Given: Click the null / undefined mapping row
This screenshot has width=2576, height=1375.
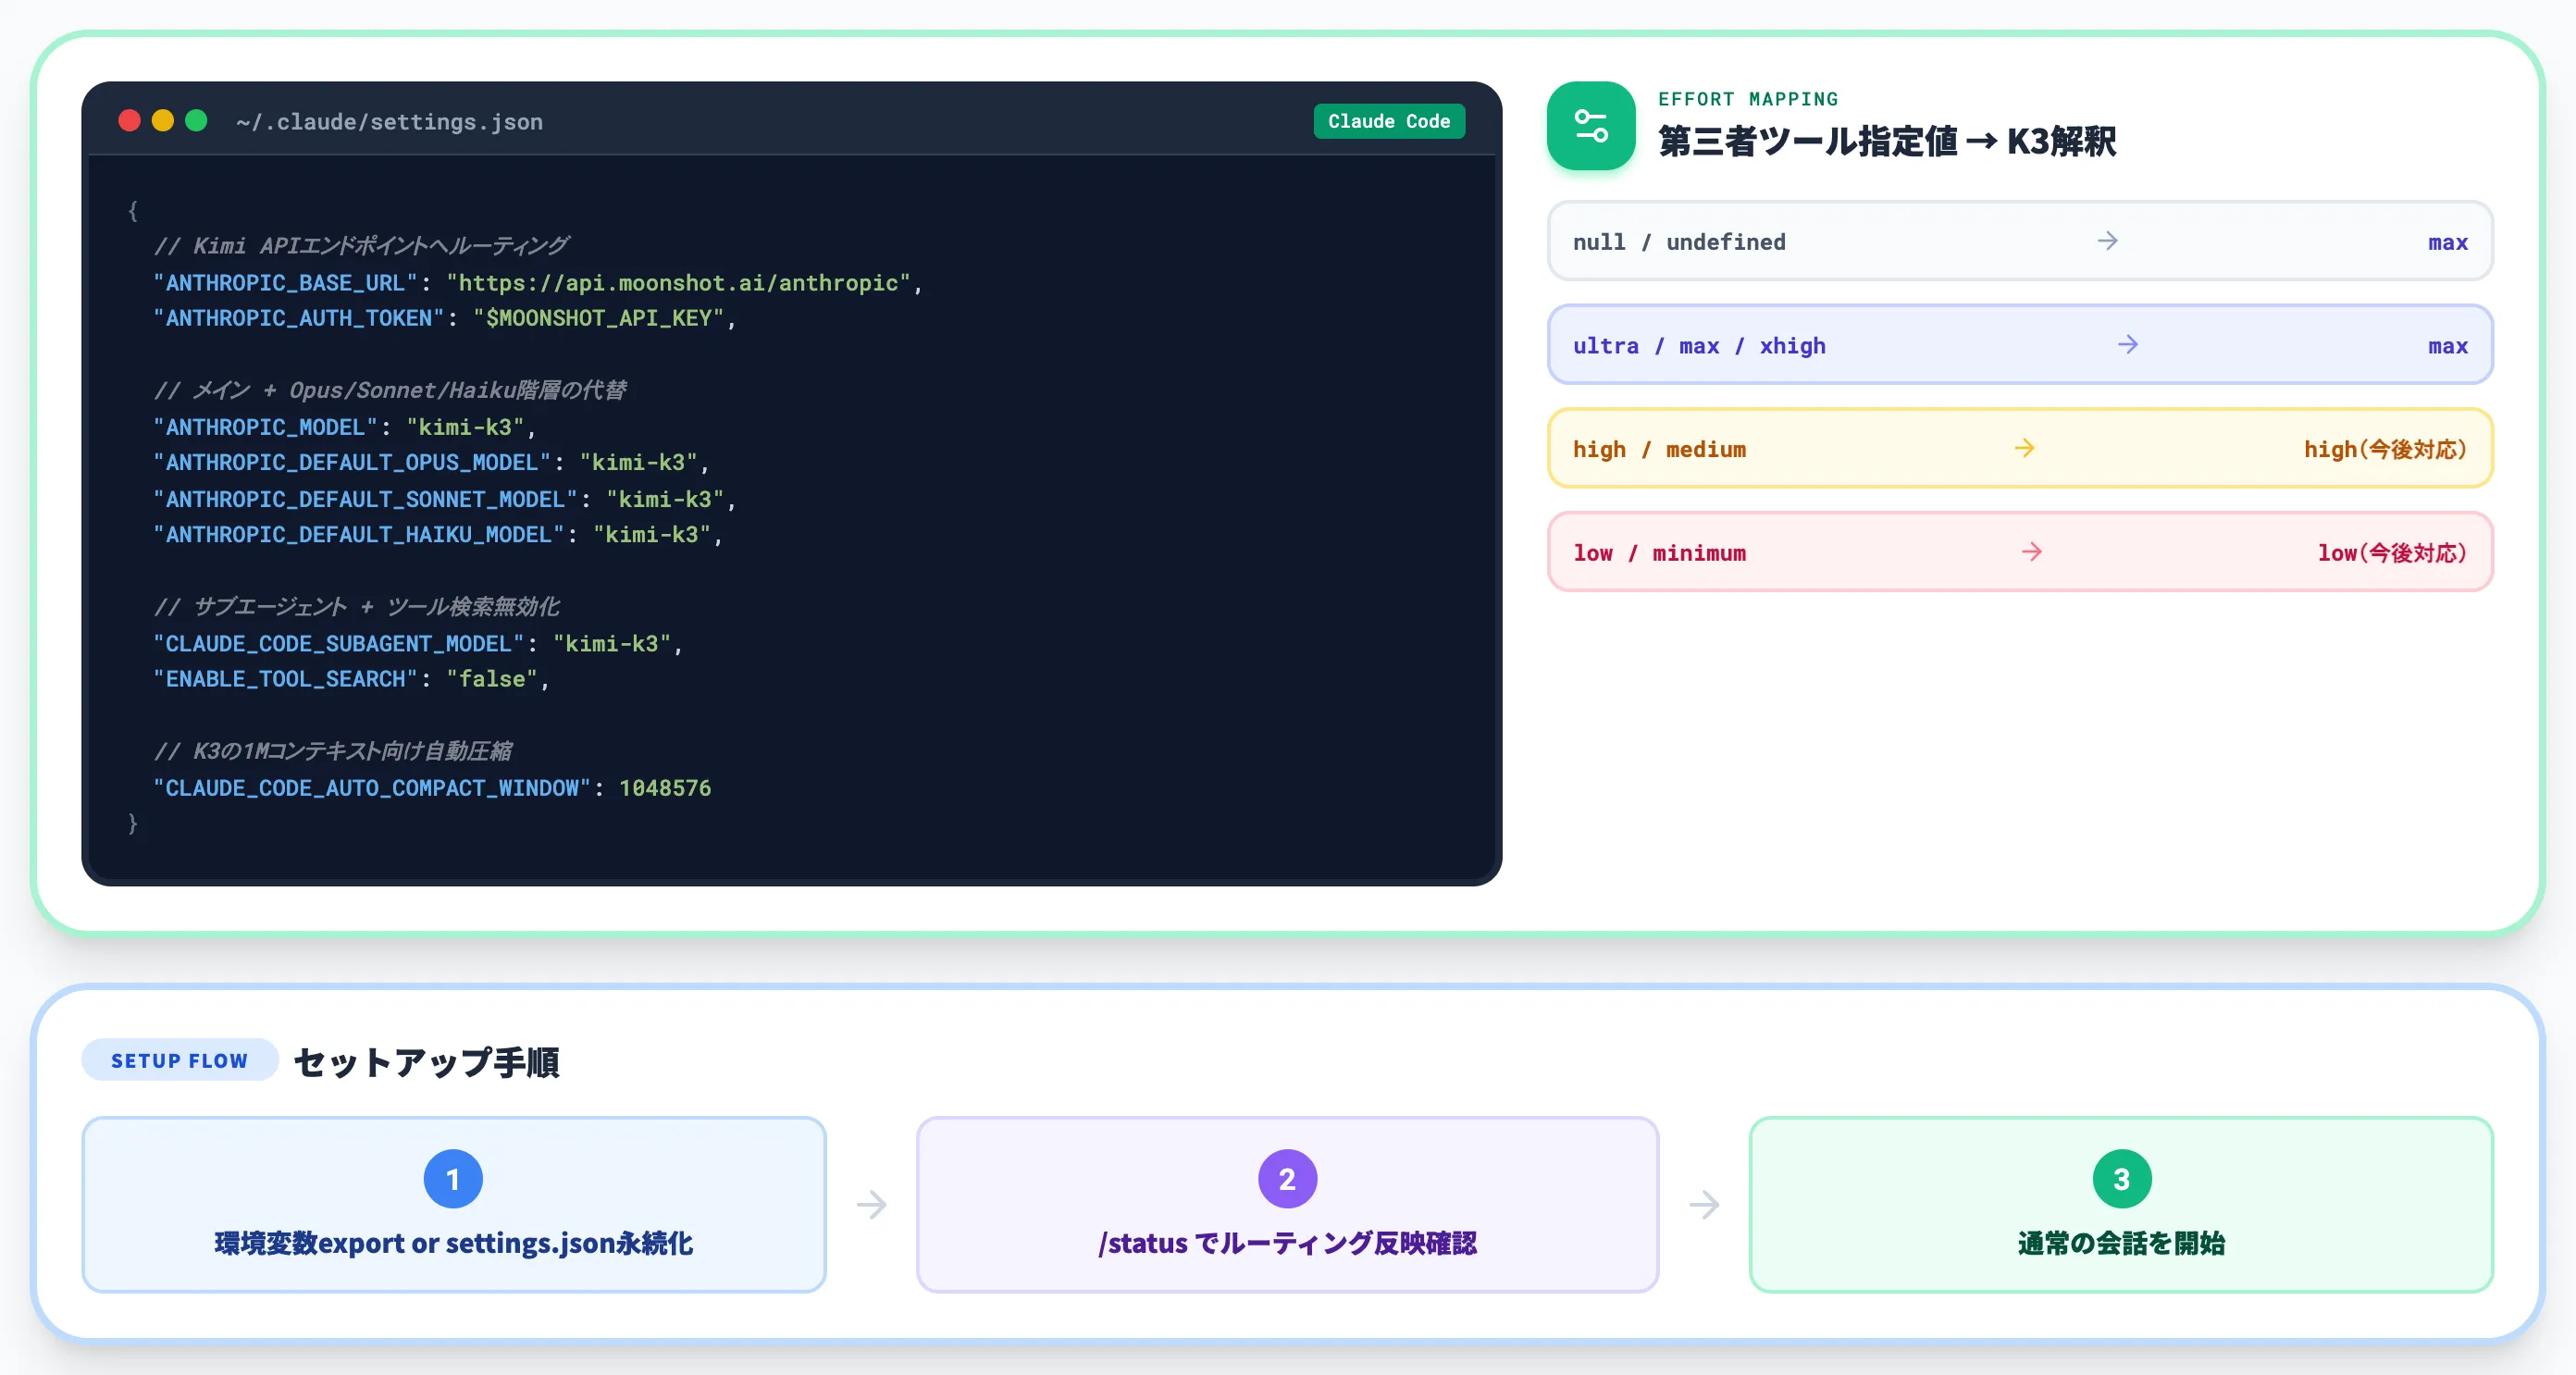Looking at the screenshot, I should pyautogui.click(x=2020, y=241).
